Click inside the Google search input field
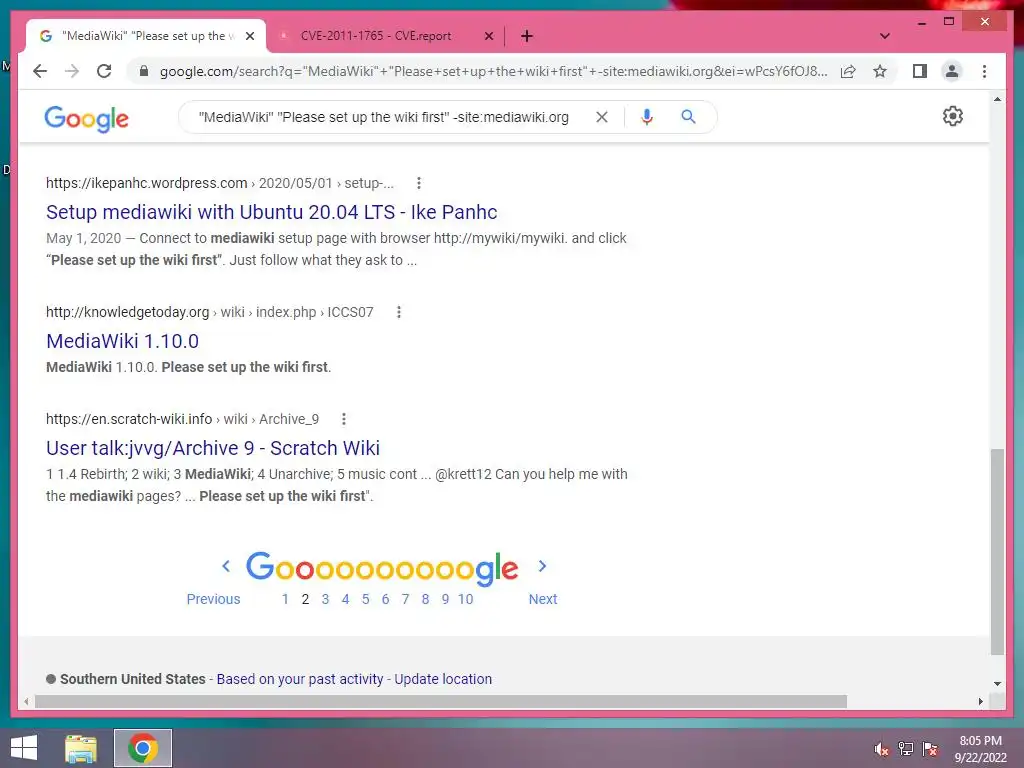 click(x=384, y=117)
